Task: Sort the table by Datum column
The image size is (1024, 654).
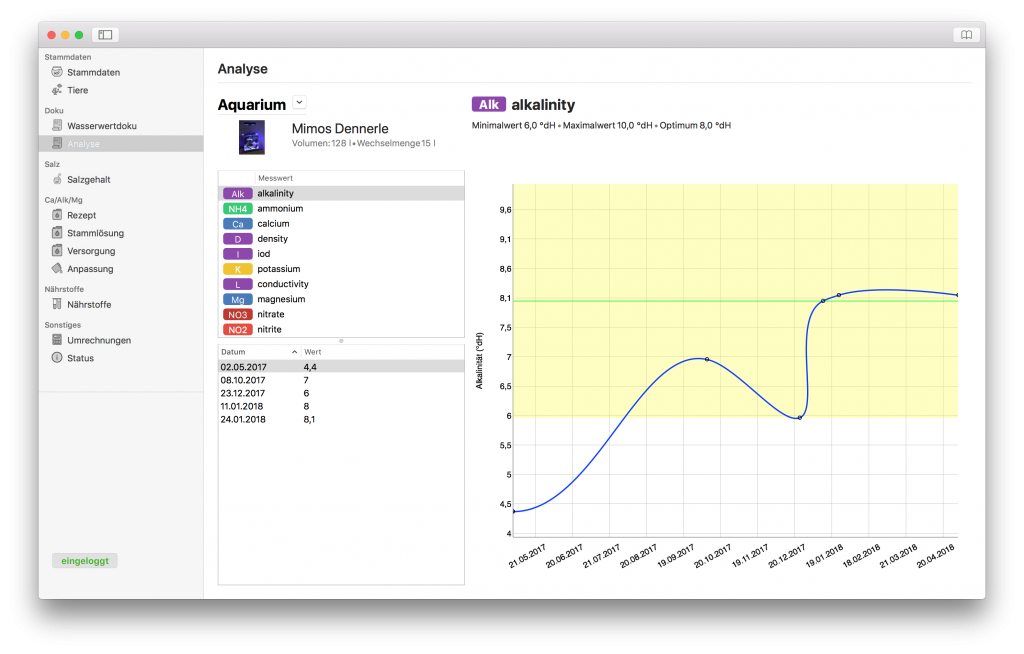Action: [259, 352]
